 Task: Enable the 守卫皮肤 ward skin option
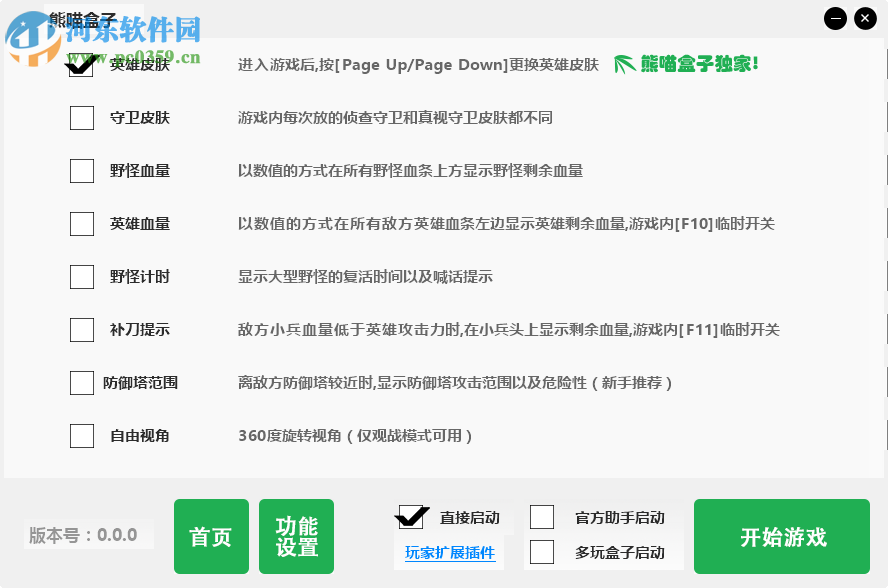point(81,118)
